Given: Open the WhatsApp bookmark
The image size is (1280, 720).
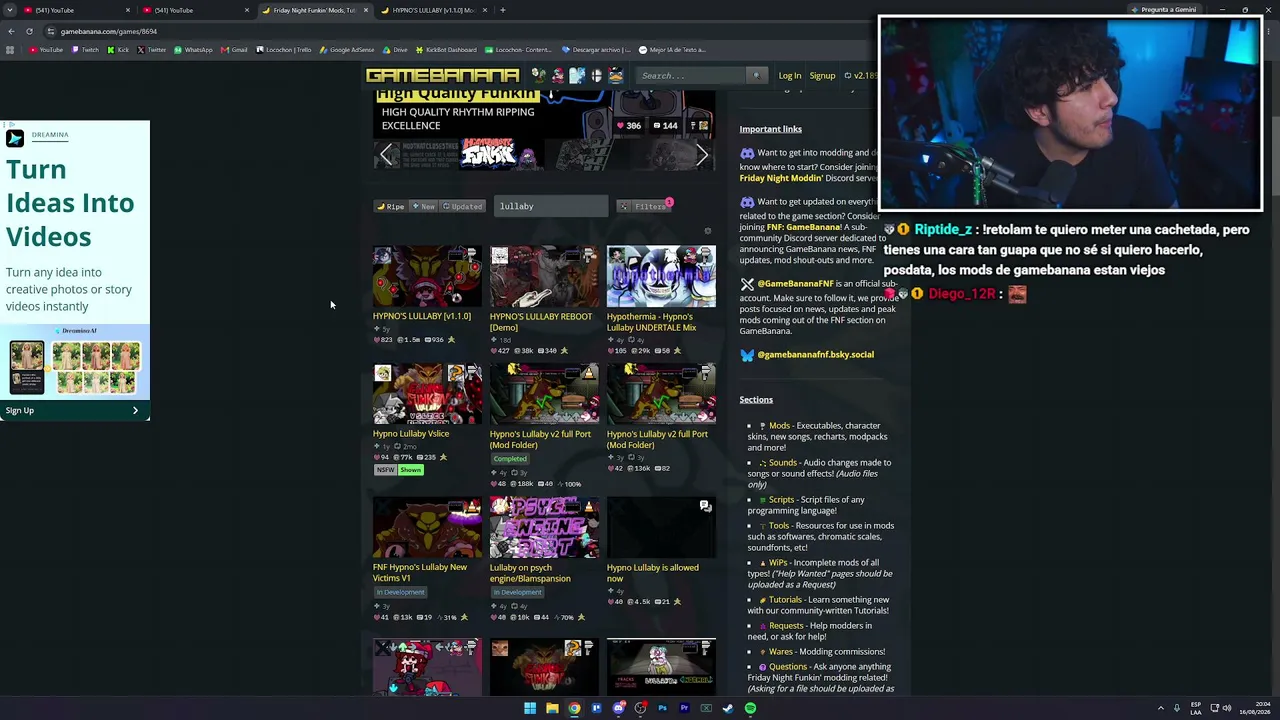Looking at the screenshot, I should tap(193, 50).
